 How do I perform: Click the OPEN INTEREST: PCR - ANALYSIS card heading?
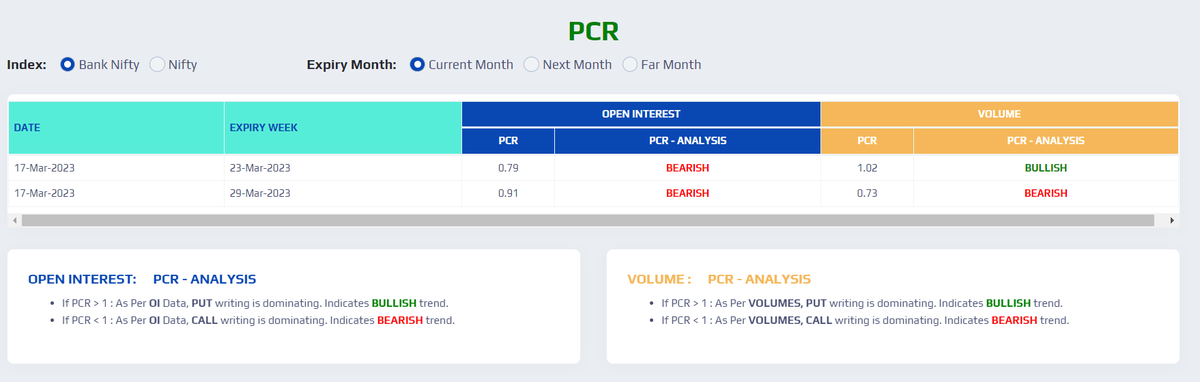coord(142,279)
